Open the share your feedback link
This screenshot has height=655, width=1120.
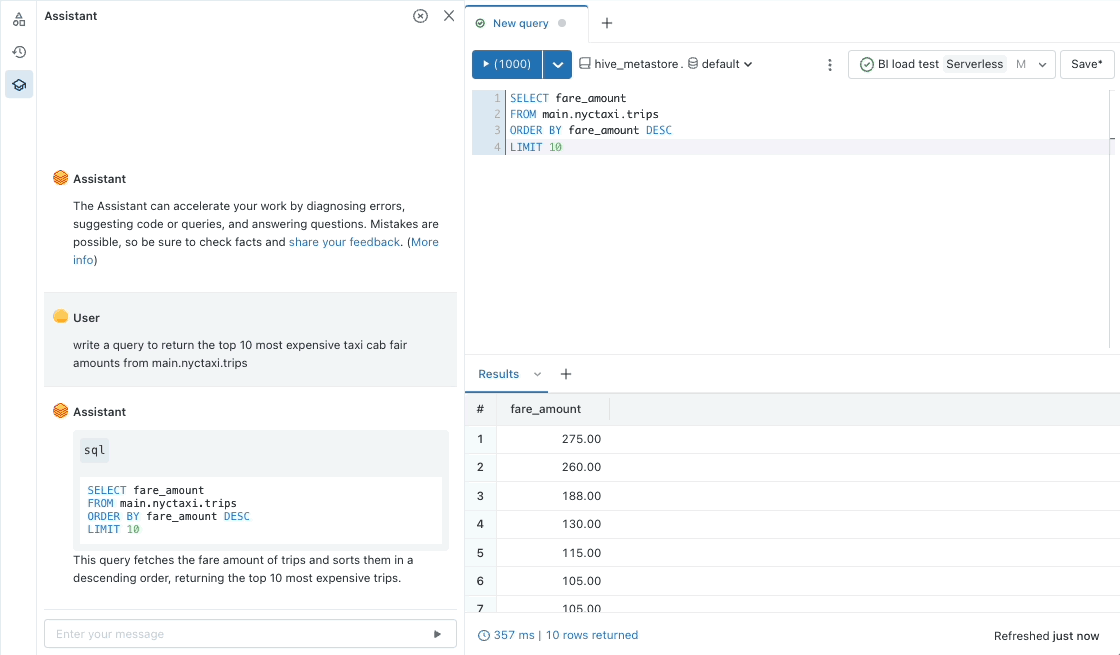[344, 242]
